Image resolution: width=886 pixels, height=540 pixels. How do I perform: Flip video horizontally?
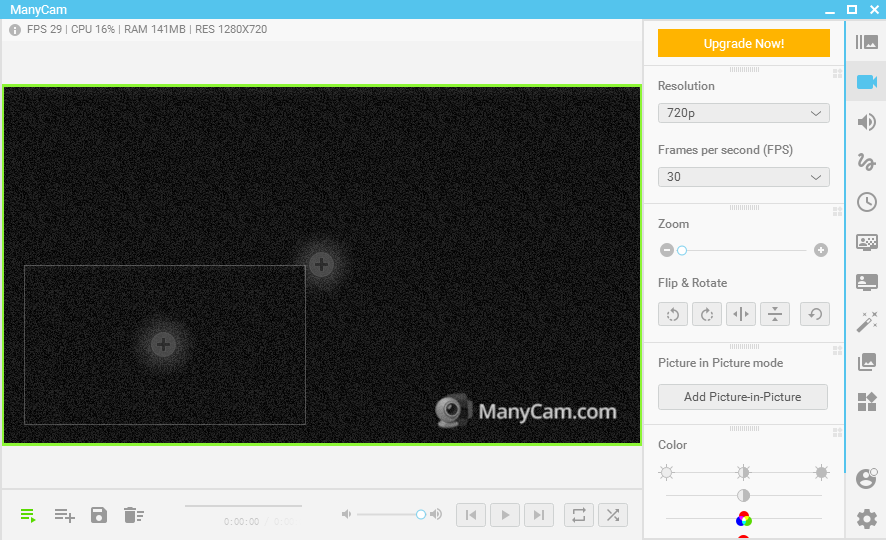(x=741, y=314)
